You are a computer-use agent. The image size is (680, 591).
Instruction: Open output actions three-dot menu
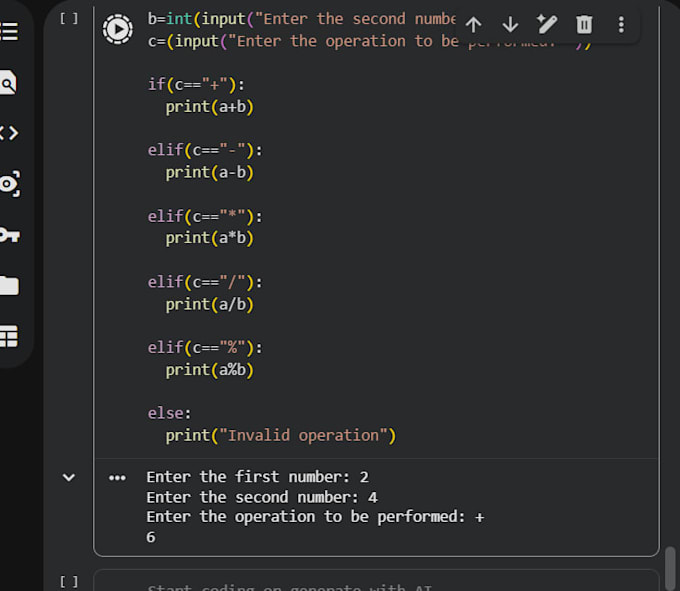coord(117,478)
